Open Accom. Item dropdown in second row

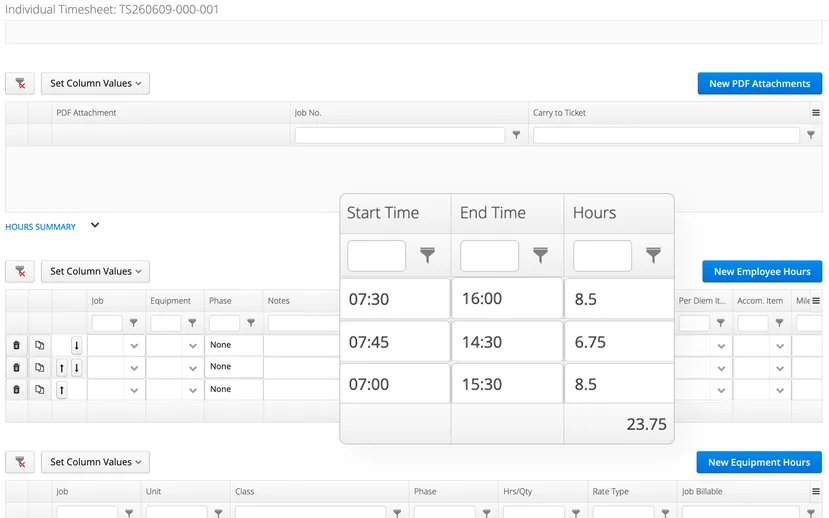pyautogui.click(x=780, y=368)
